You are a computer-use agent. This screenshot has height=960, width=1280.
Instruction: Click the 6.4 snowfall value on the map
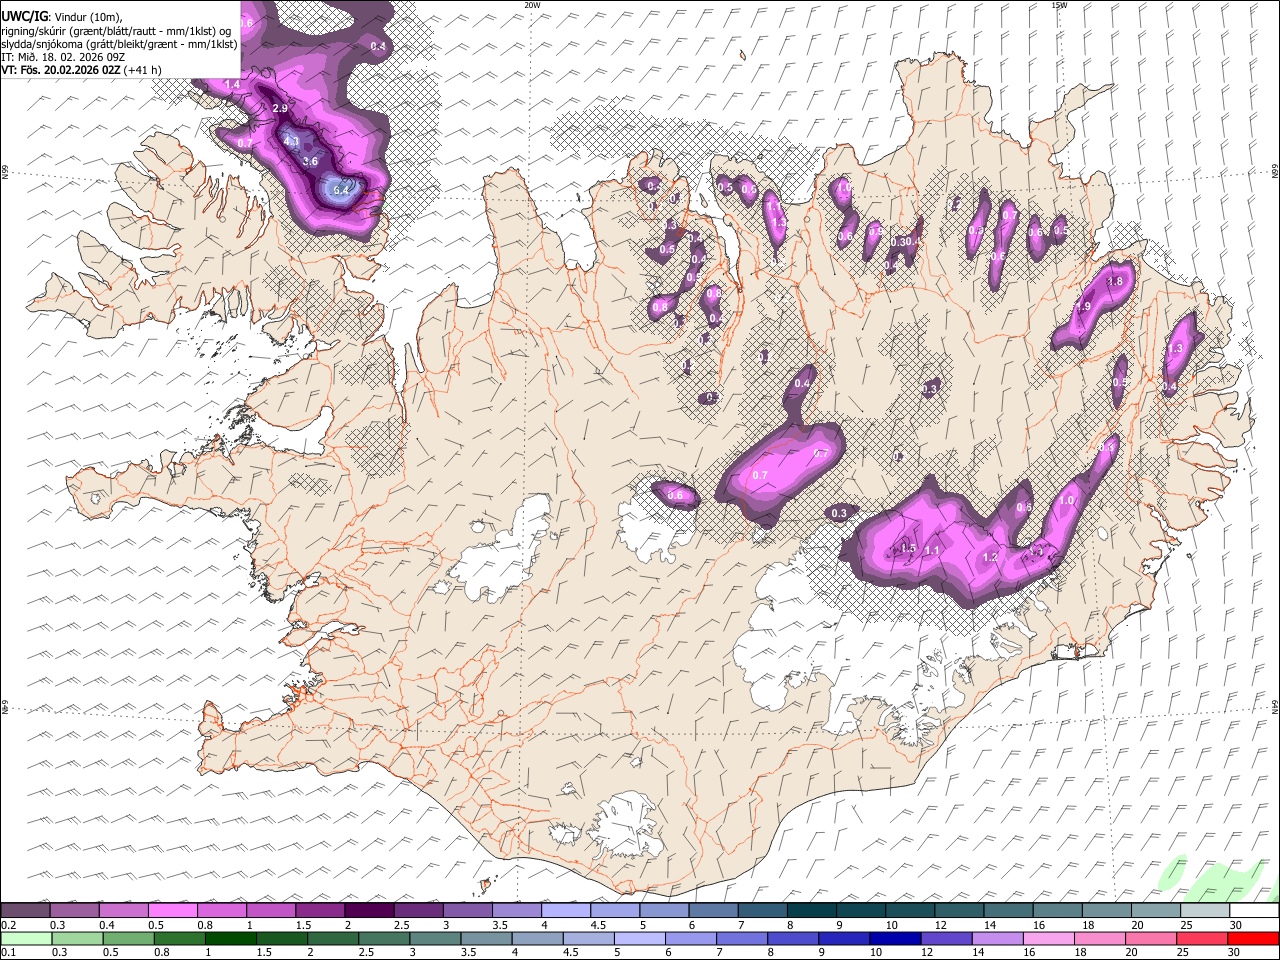tap(342, 190)
